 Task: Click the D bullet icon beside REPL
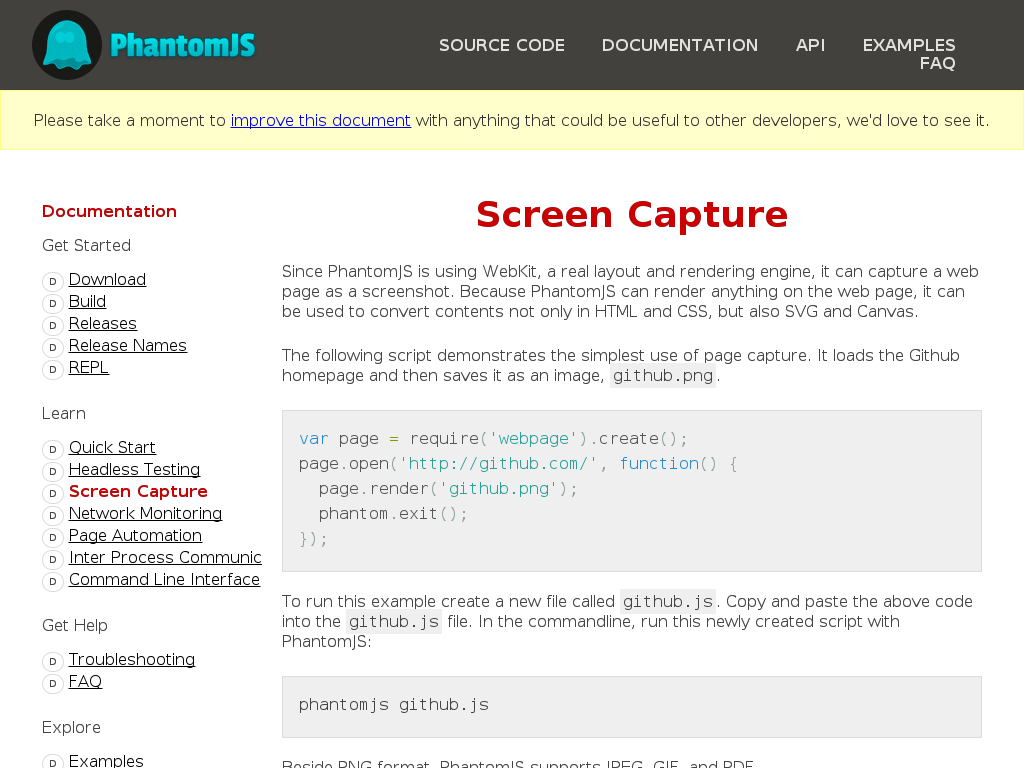click(53, 370)
